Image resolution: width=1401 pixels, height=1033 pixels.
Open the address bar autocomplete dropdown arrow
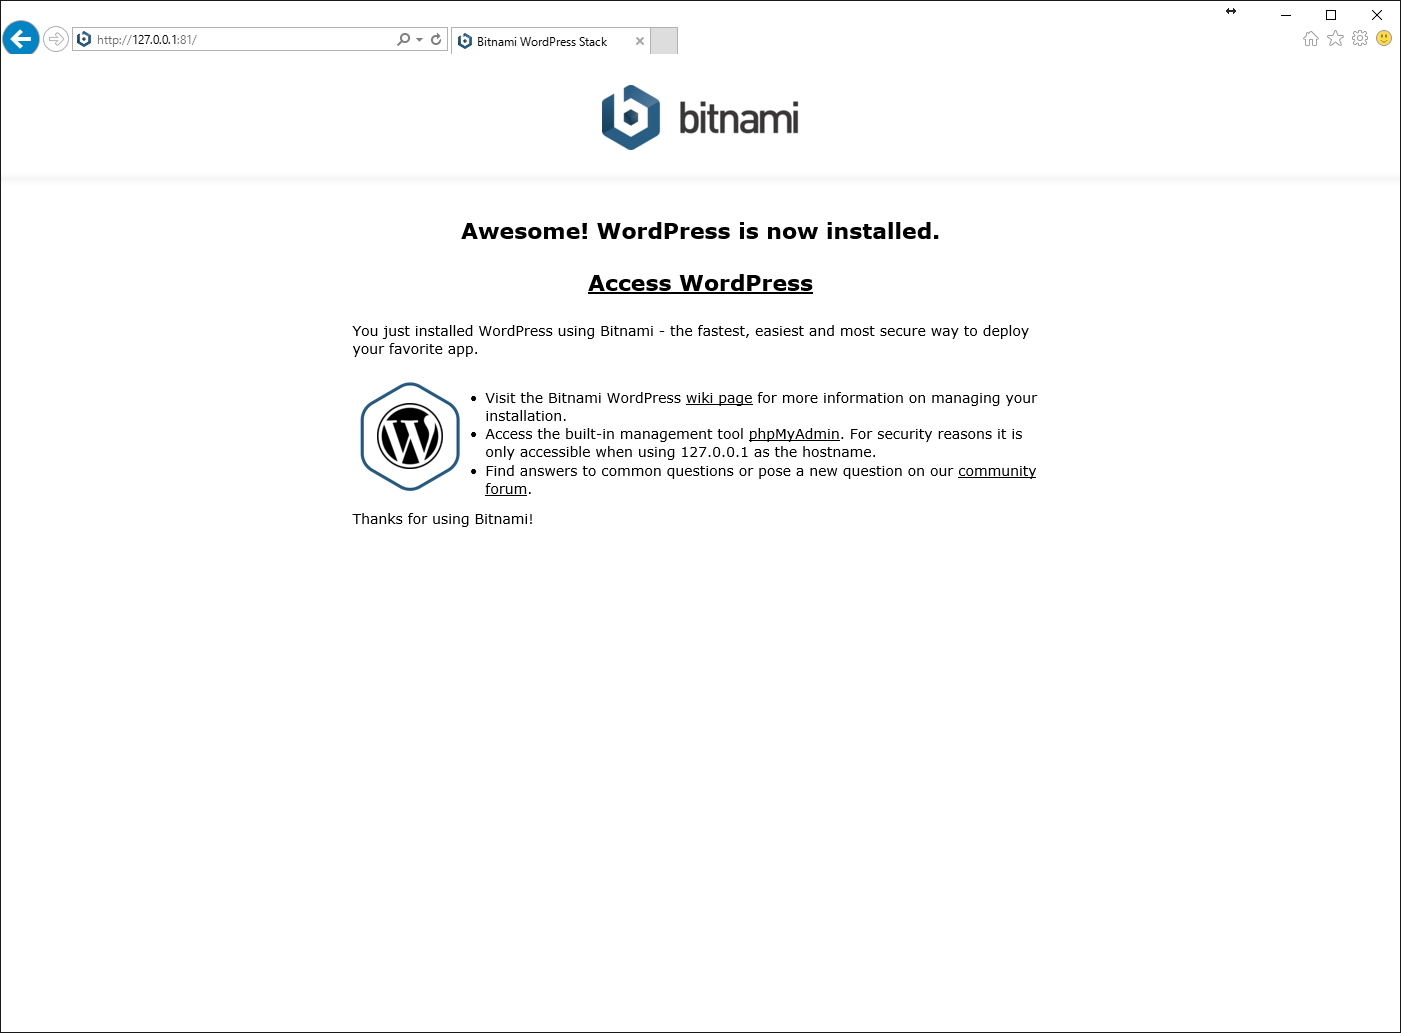click(x=420, y=40)
